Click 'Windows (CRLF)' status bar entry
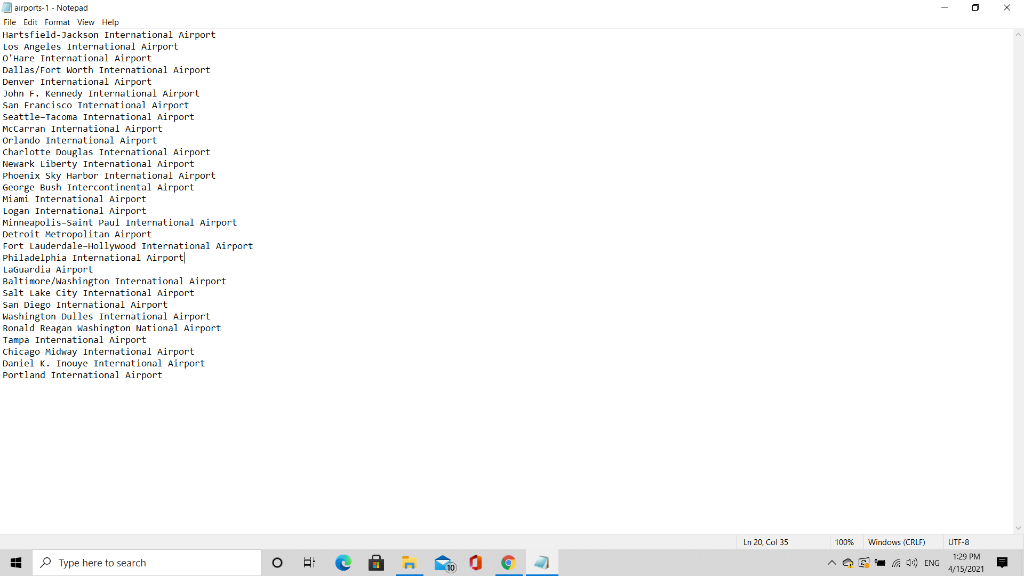 (896, 543)
